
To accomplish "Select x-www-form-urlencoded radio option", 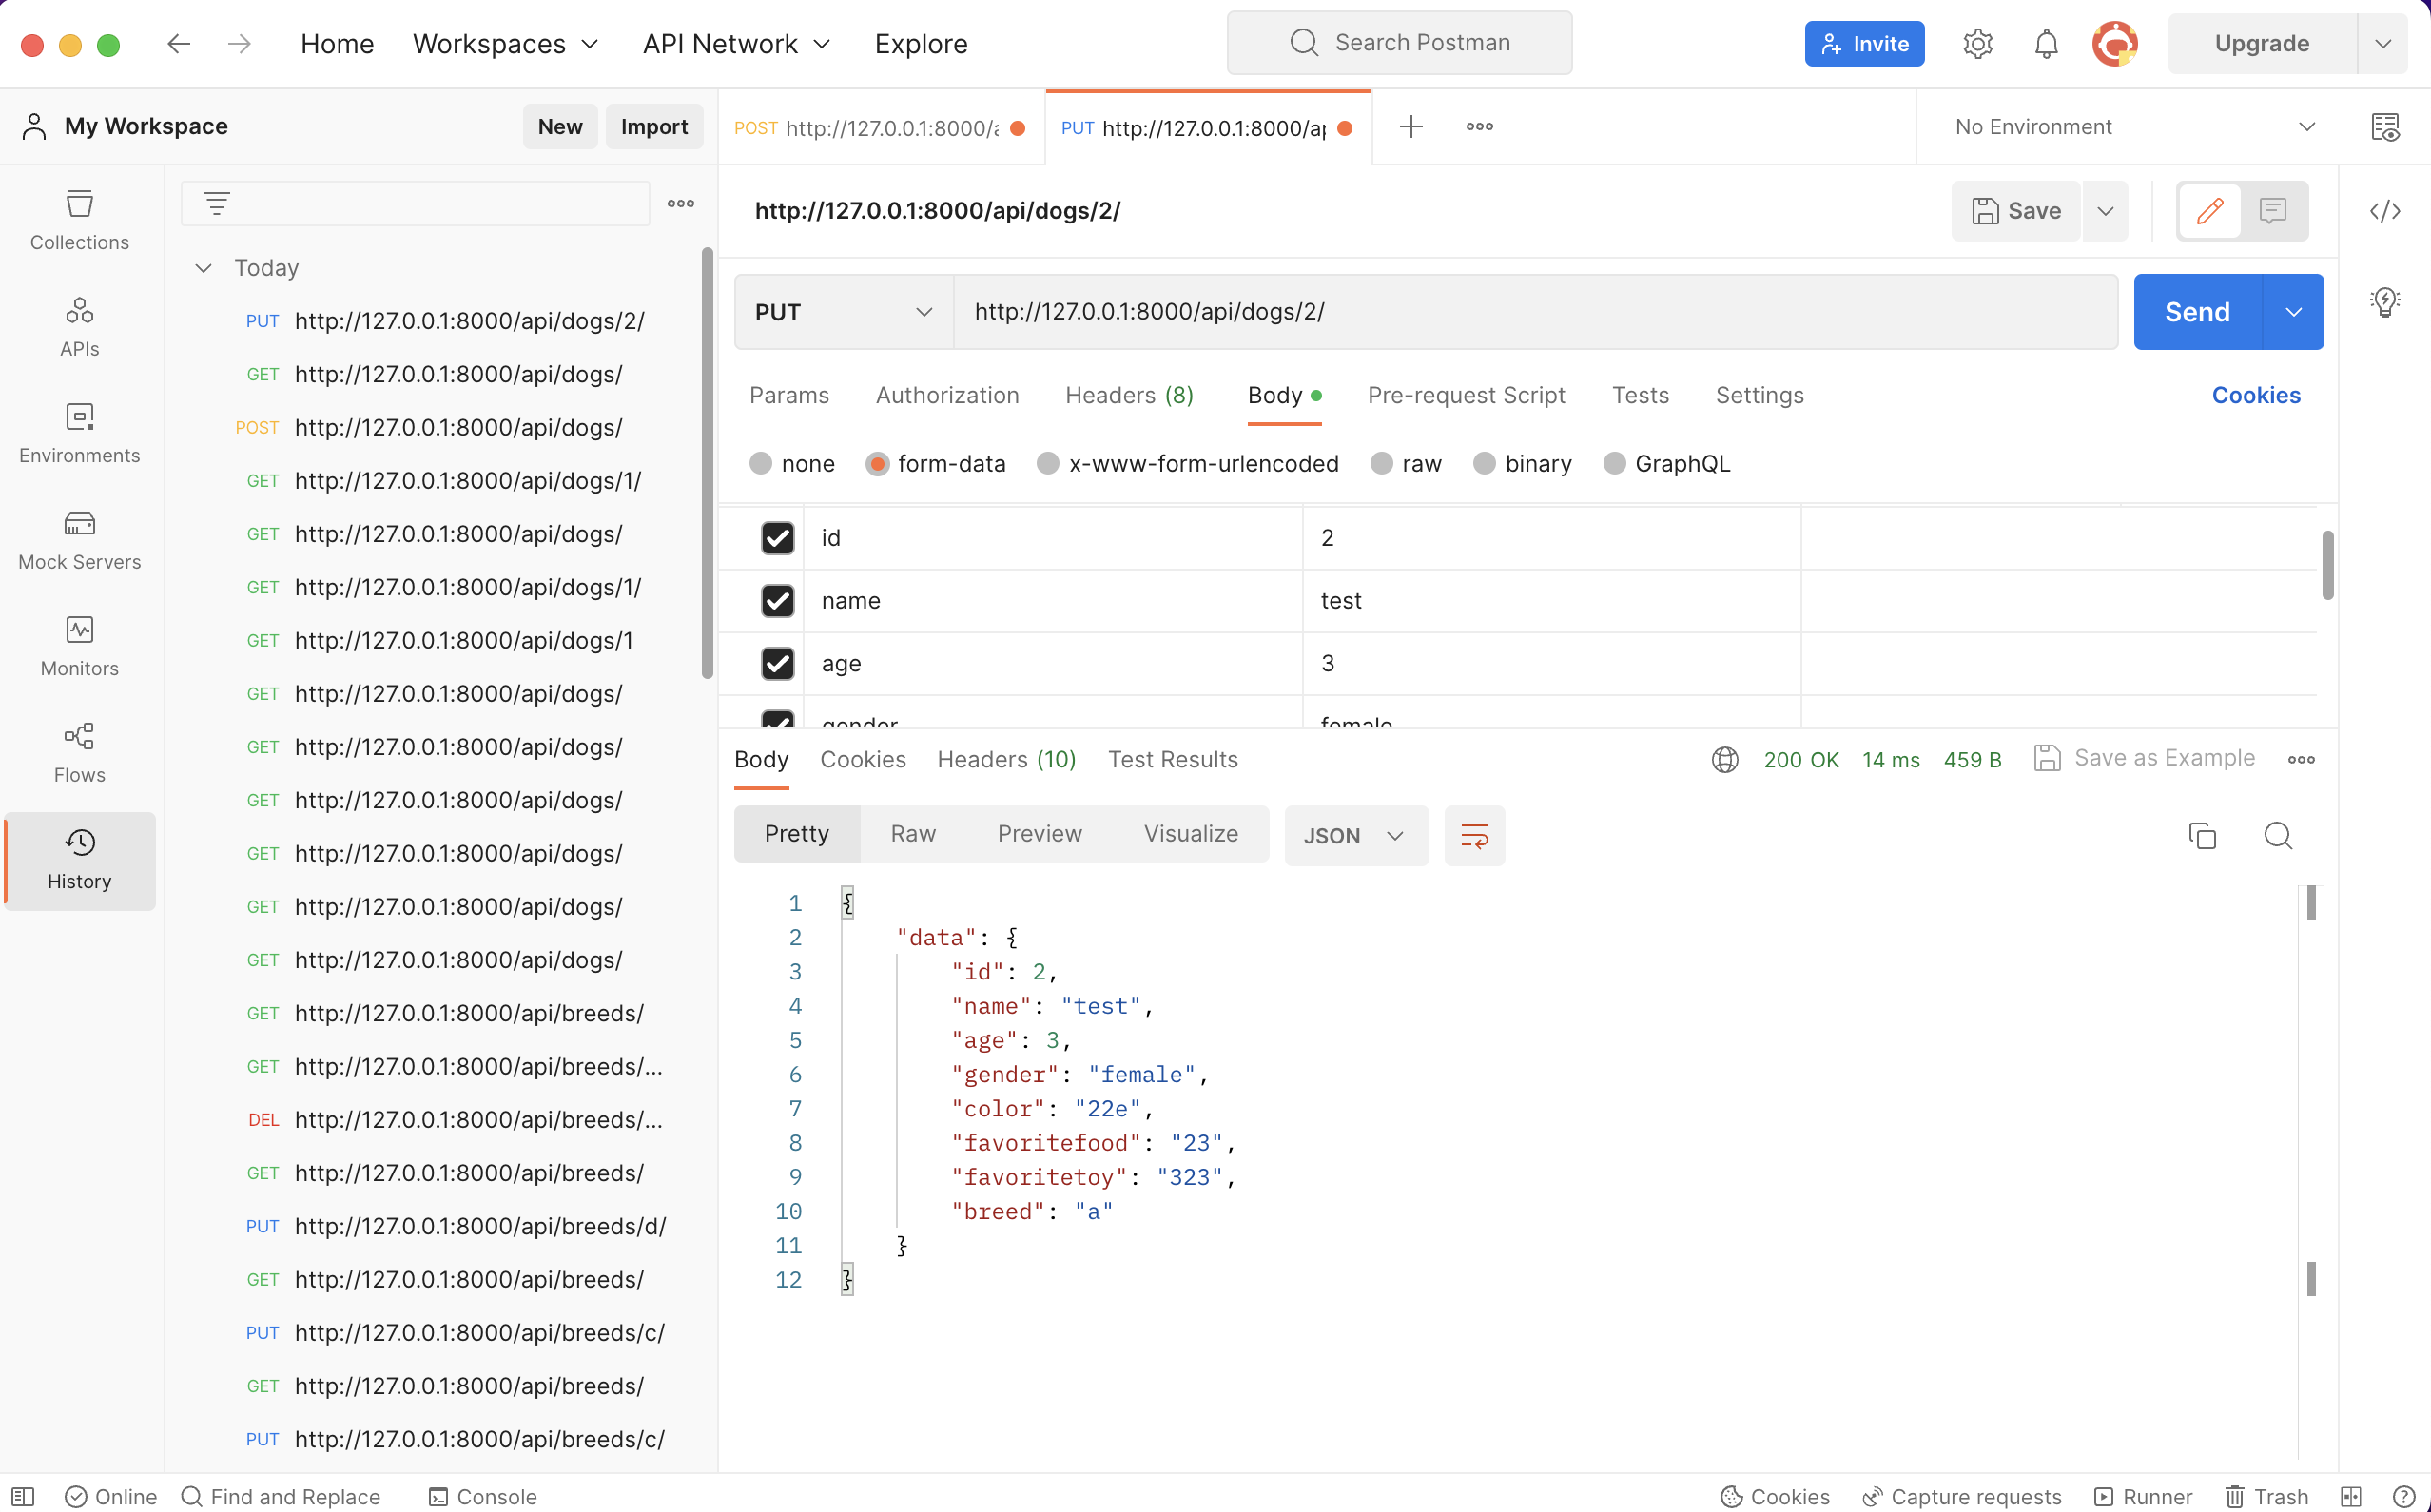I will click(x=1047, y=463).
